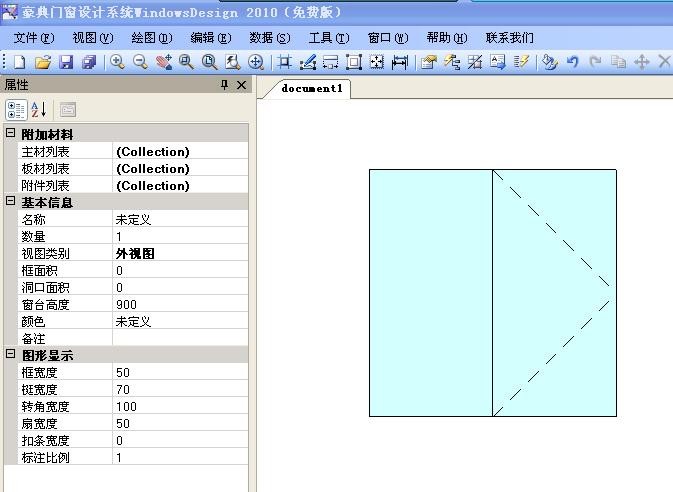Screen dimensions: 673x492
Task: Edit the 名称 value 未定义
Action: 180,220
